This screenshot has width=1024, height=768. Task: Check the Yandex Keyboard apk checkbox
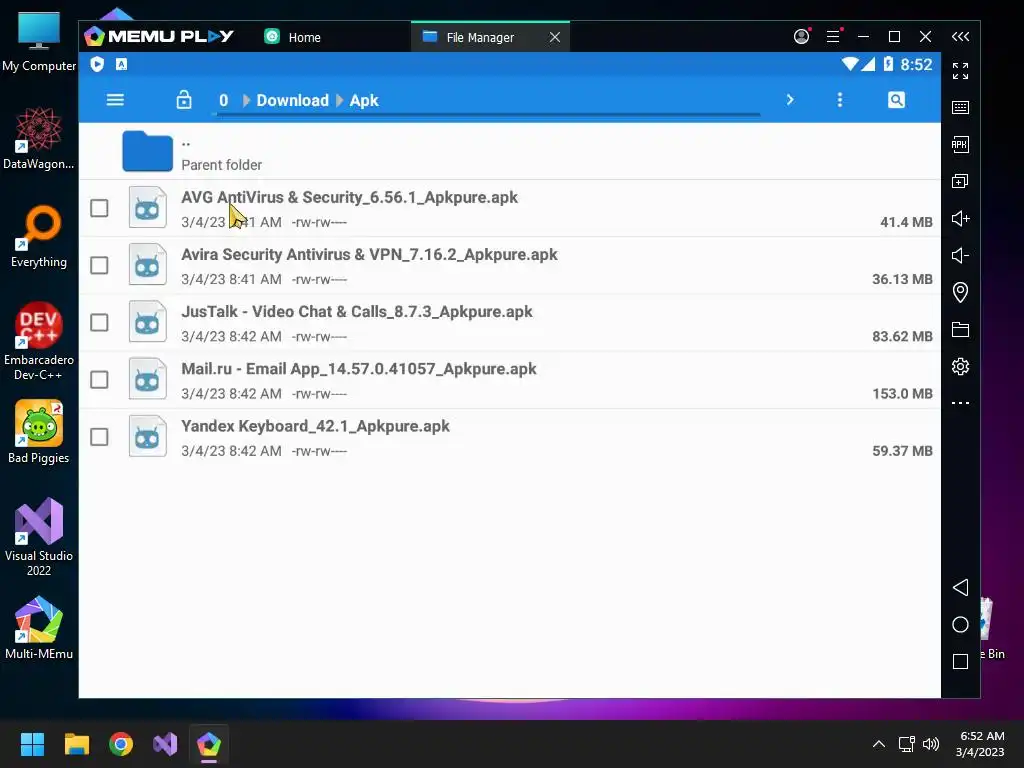tap(99, 437)
